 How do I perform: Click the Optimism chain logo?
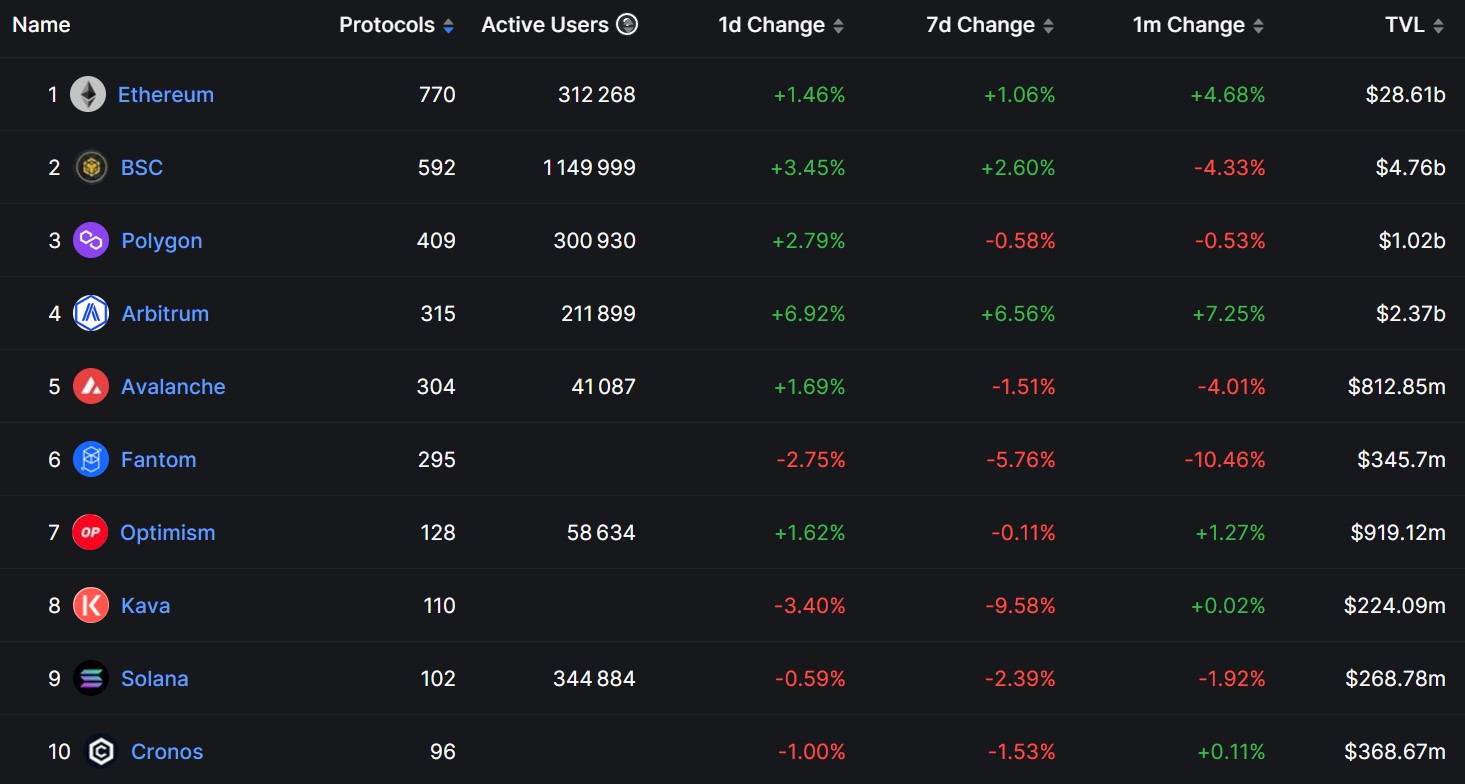coord(89,532)
